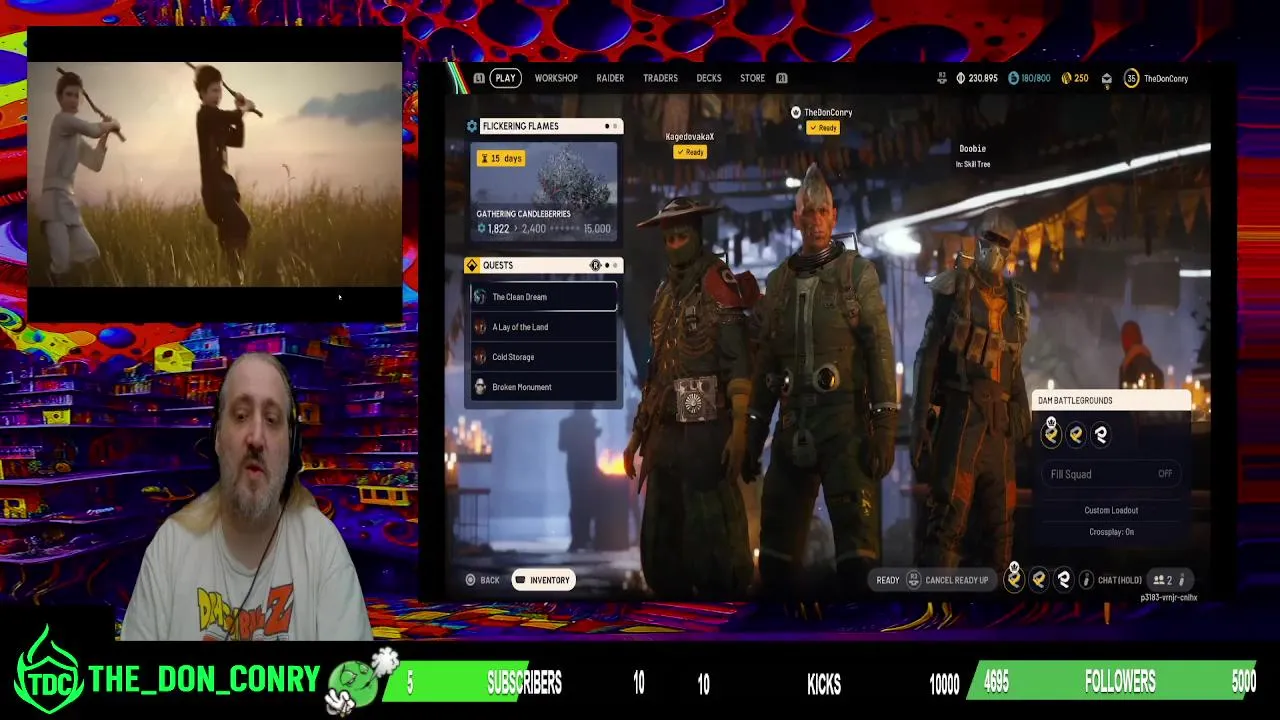This screenshot has width=1280, height=720.
Task: Click the KagedovakaX player name
Action: 690,137
